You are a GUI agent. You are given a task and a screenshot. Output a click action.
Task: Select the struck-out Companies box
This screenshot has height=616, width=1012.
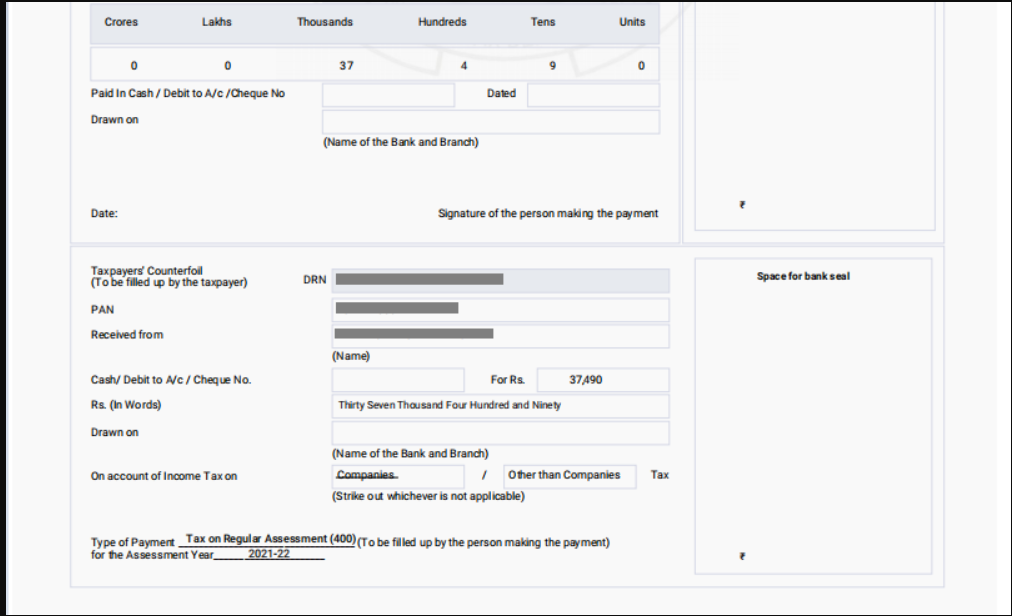tap(398, 476)
